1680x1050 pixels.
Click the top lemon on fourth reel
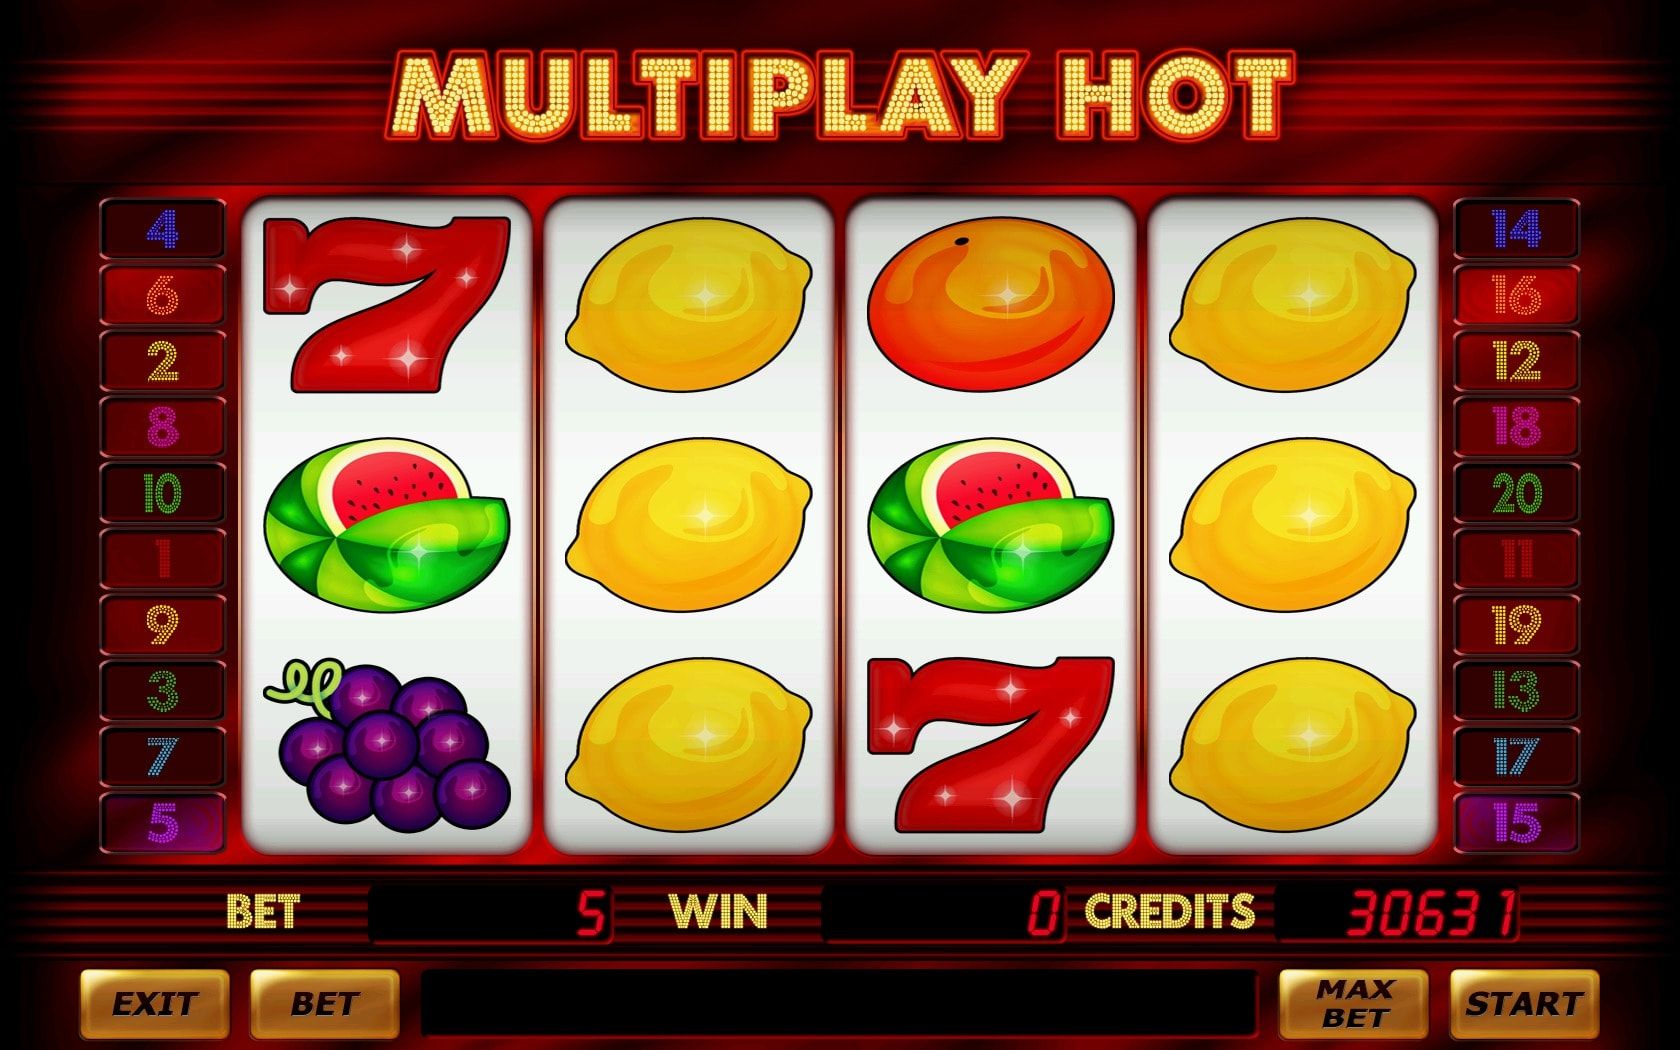click(x=1293, y=305)
